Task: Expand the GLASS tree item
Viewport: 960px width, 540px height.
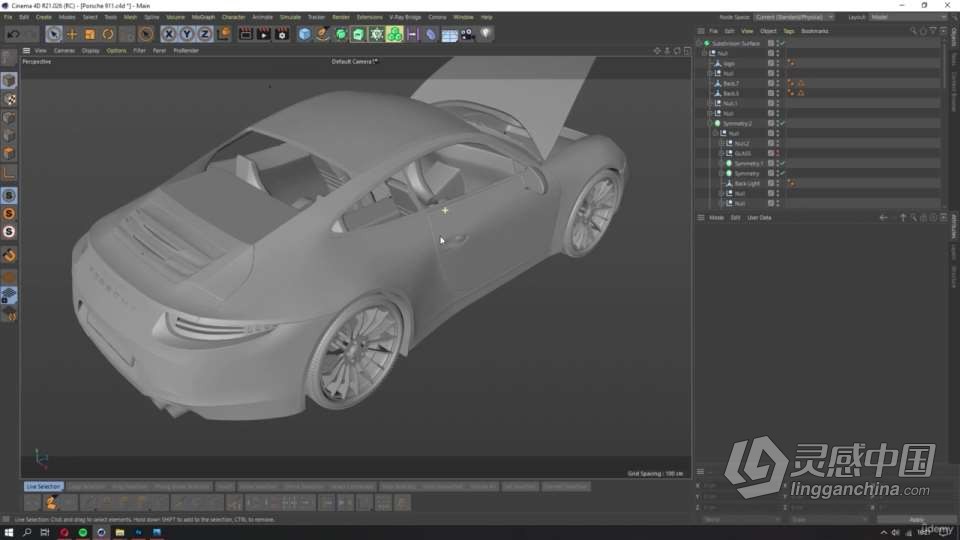Action: point(721,154)
